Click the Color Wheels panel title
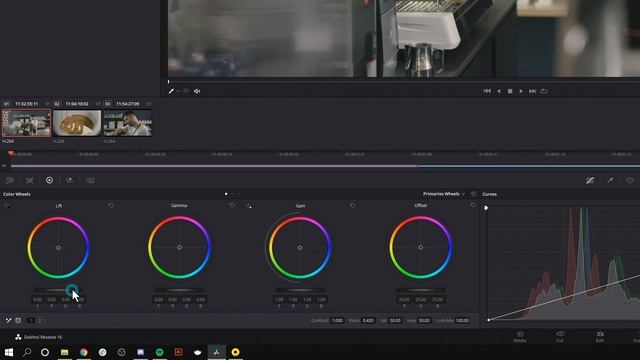This screenshot has width=640, height=360. (17, 194)
